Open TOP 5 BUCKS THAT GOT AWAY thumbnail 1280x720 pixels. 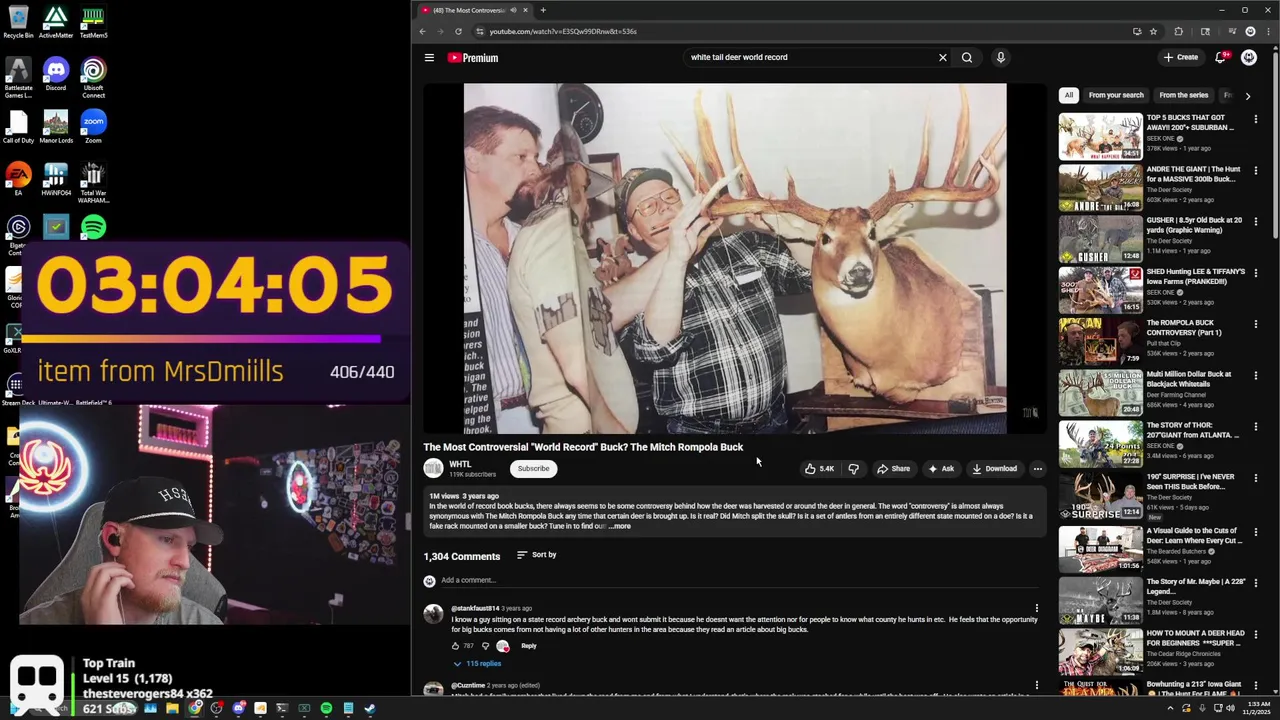pyautogui.click(x=1100, y=137)
